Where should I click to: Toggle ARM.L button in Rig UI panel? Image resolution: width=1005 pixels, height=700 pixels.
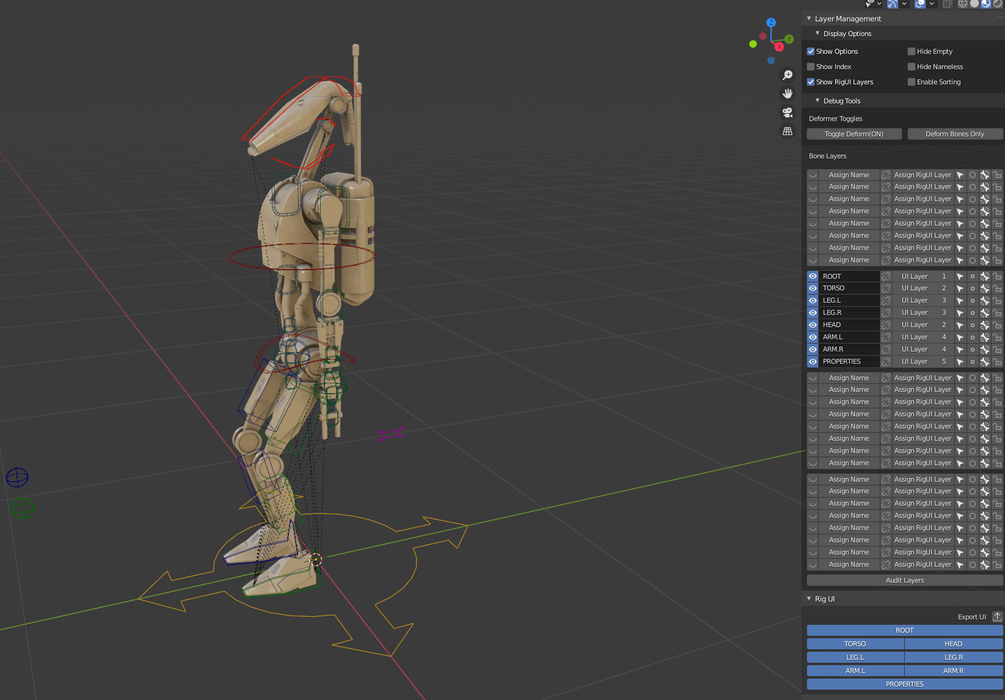[x=855, y=671]
